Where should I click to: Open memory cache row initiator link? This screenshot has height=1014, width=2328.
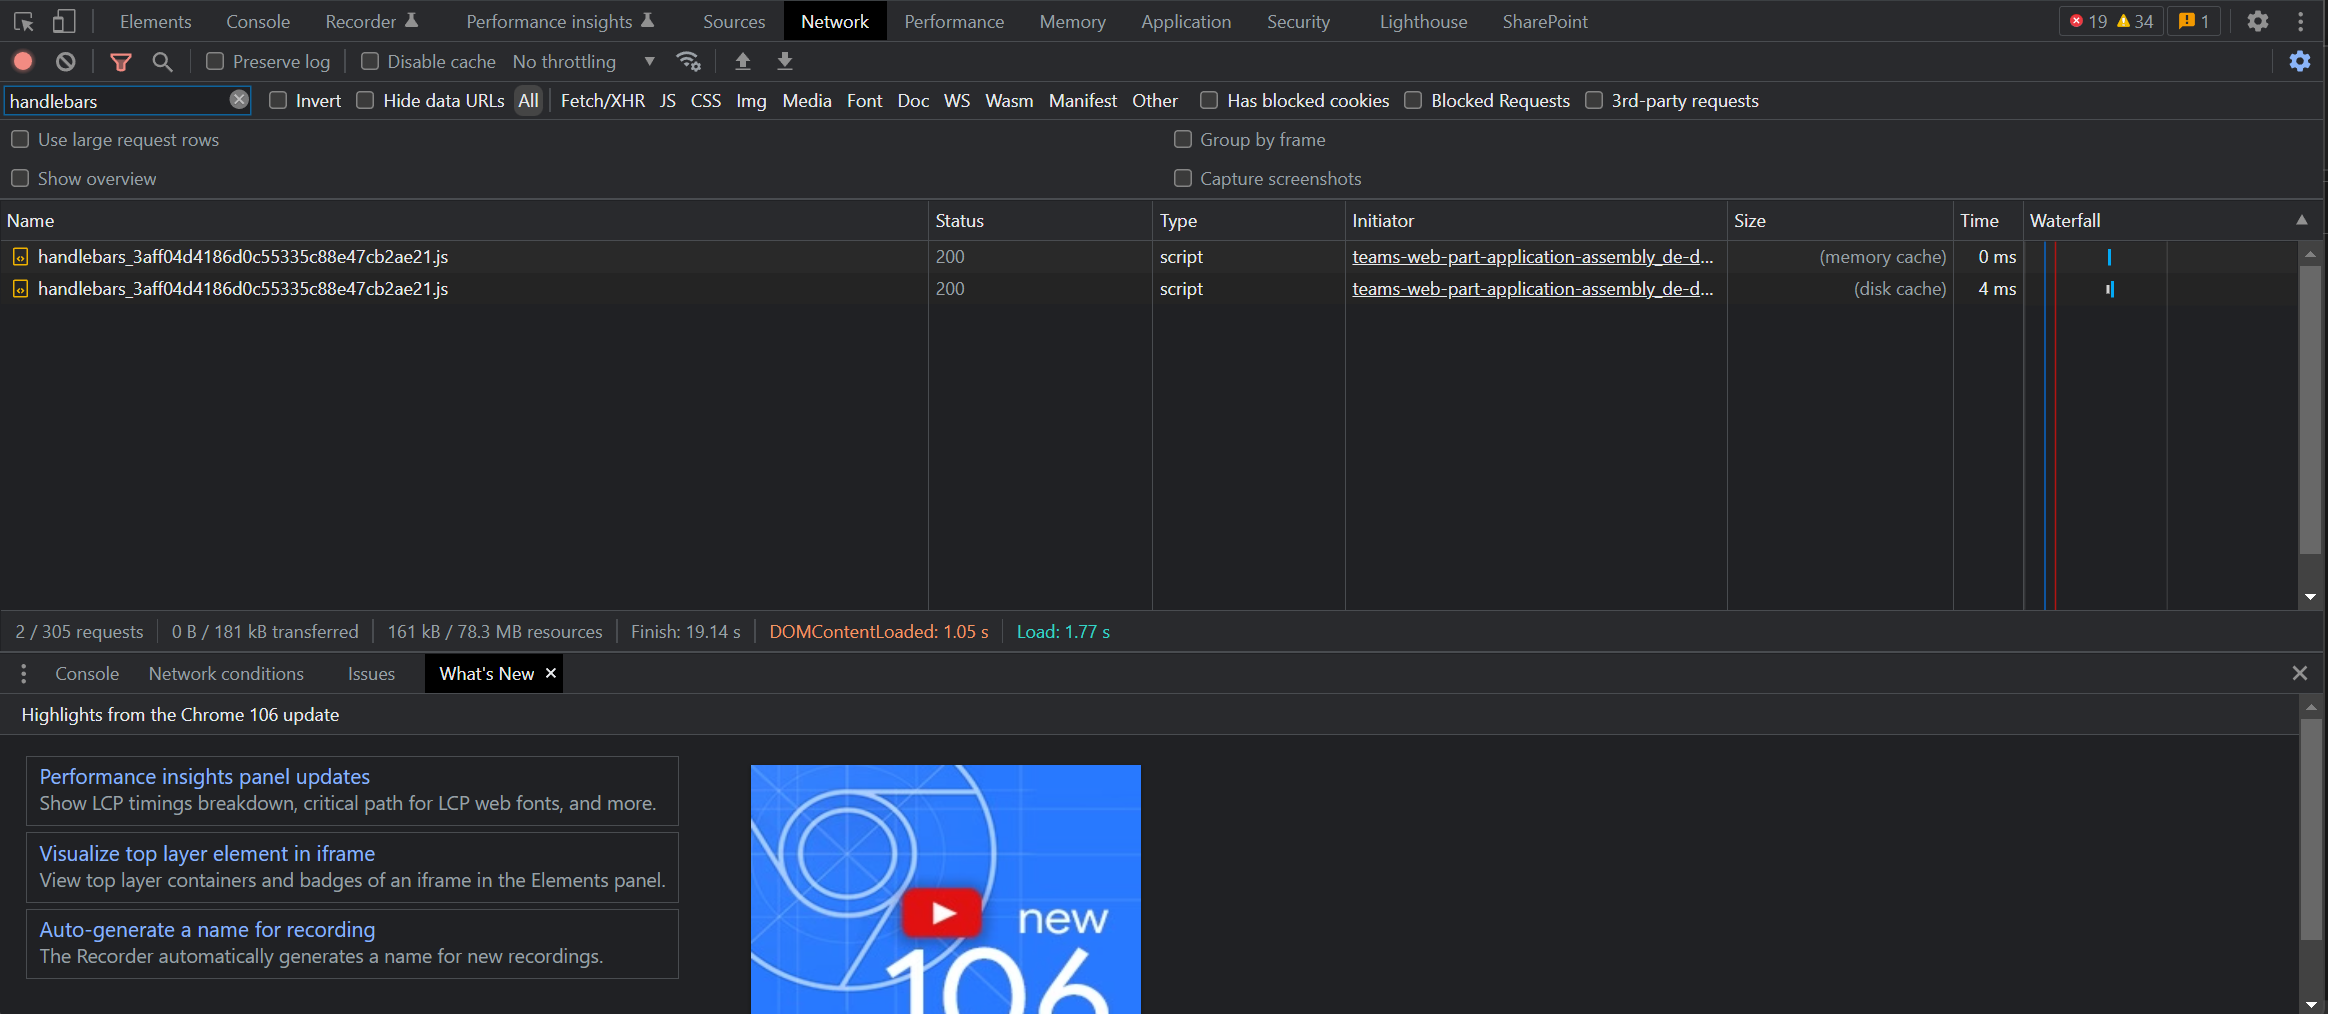(x=1532, y=257)
